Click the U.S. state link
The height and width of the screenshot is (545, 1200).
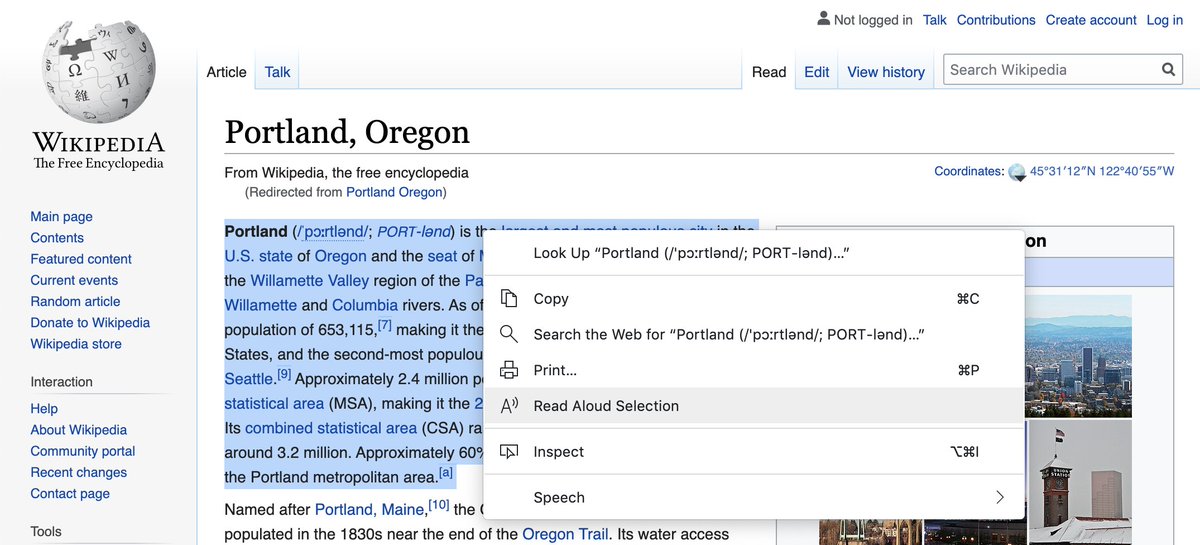[x=259, y=256]
